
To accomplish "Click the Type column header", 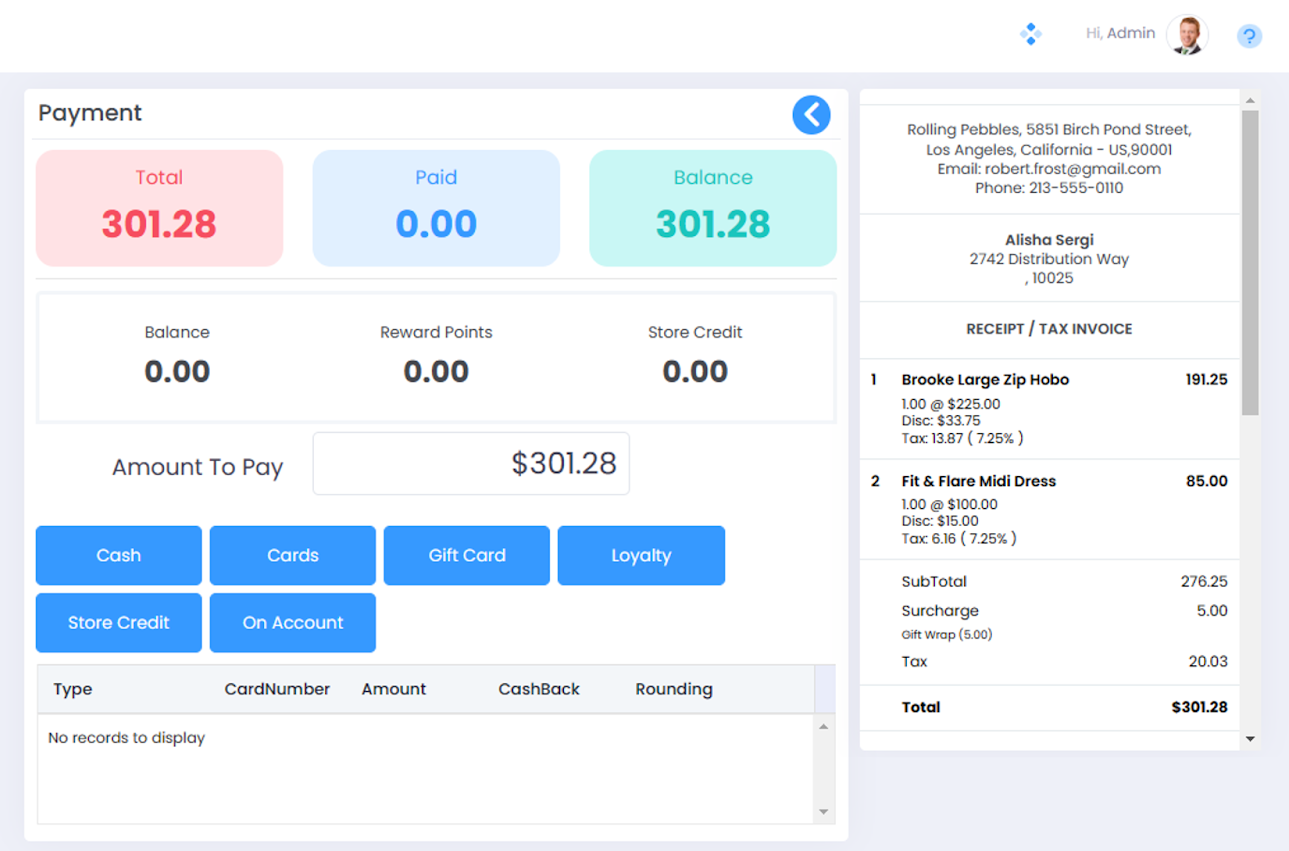I will (73, 689).
